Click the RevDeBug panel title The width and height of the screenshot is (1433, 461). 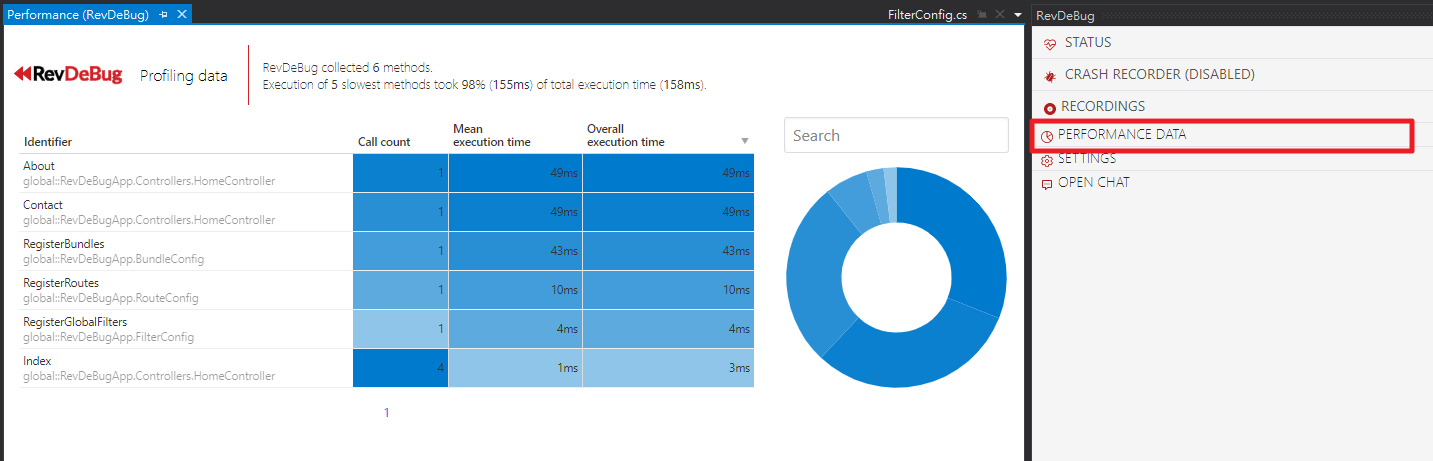point(1065,16)
